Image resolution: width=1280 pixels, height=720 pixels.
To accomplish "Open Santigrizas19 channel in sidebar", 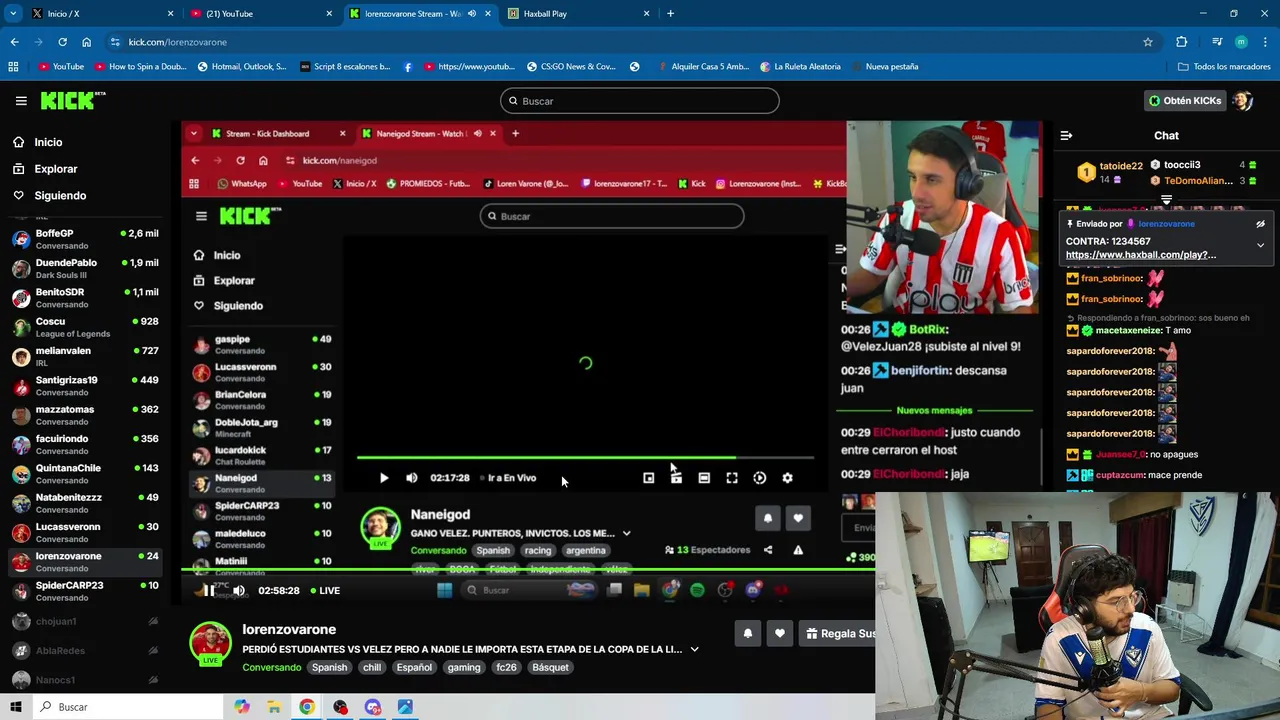I will coord(85,385).
